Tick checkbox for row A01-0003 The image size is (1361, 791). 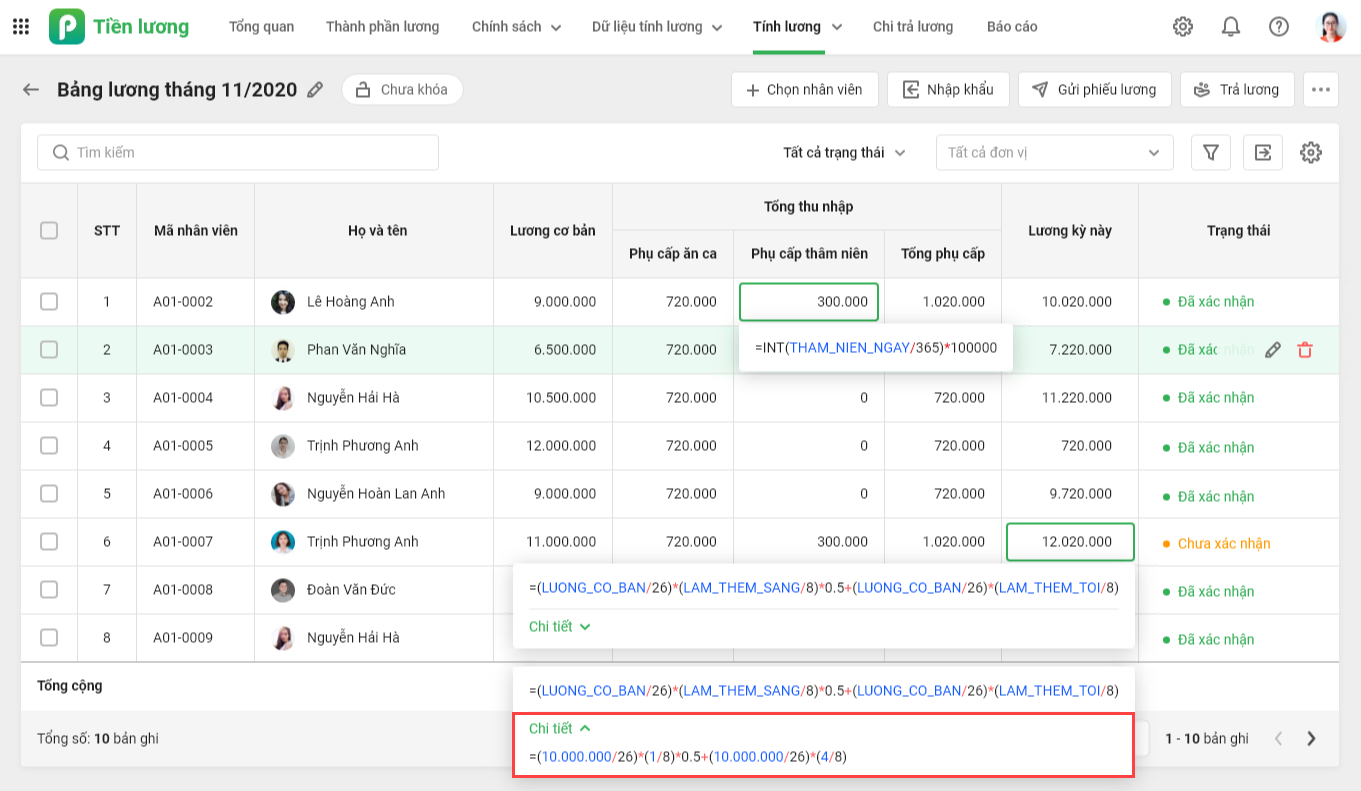pyautogui.click(x=49, y=349)
